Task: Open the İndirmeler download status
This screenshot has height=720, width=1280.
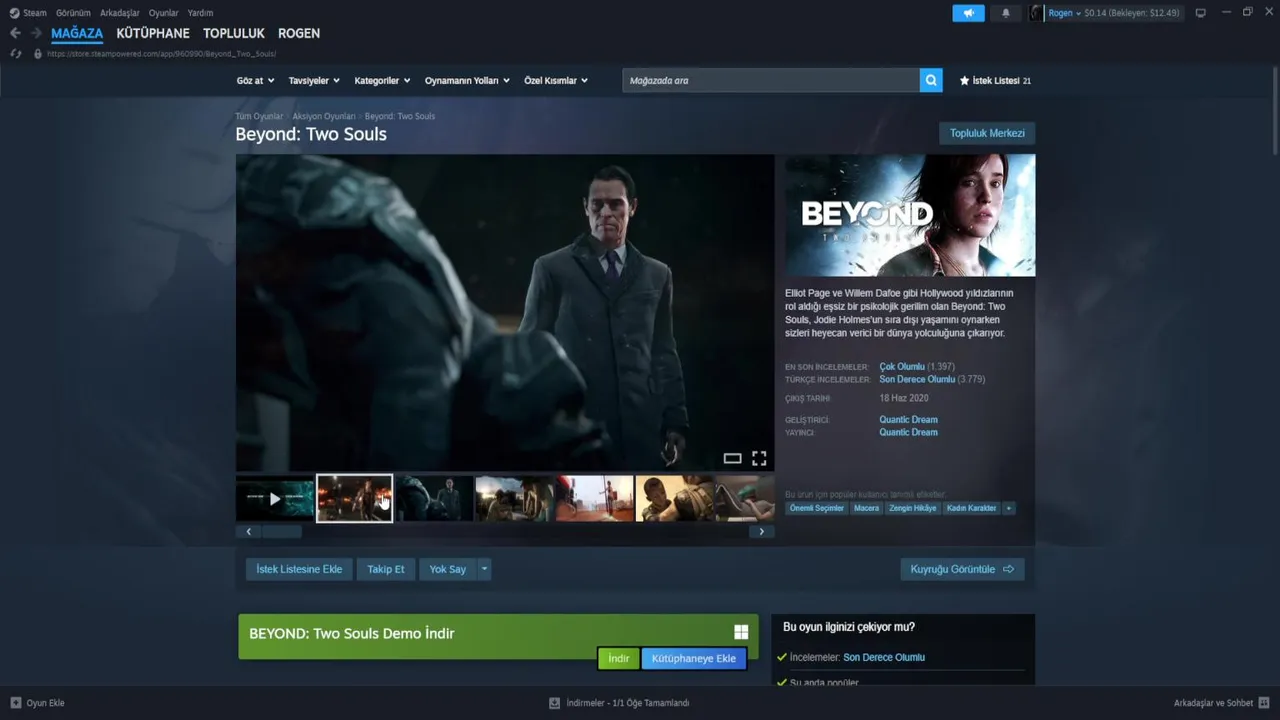Action: (627, 703)
